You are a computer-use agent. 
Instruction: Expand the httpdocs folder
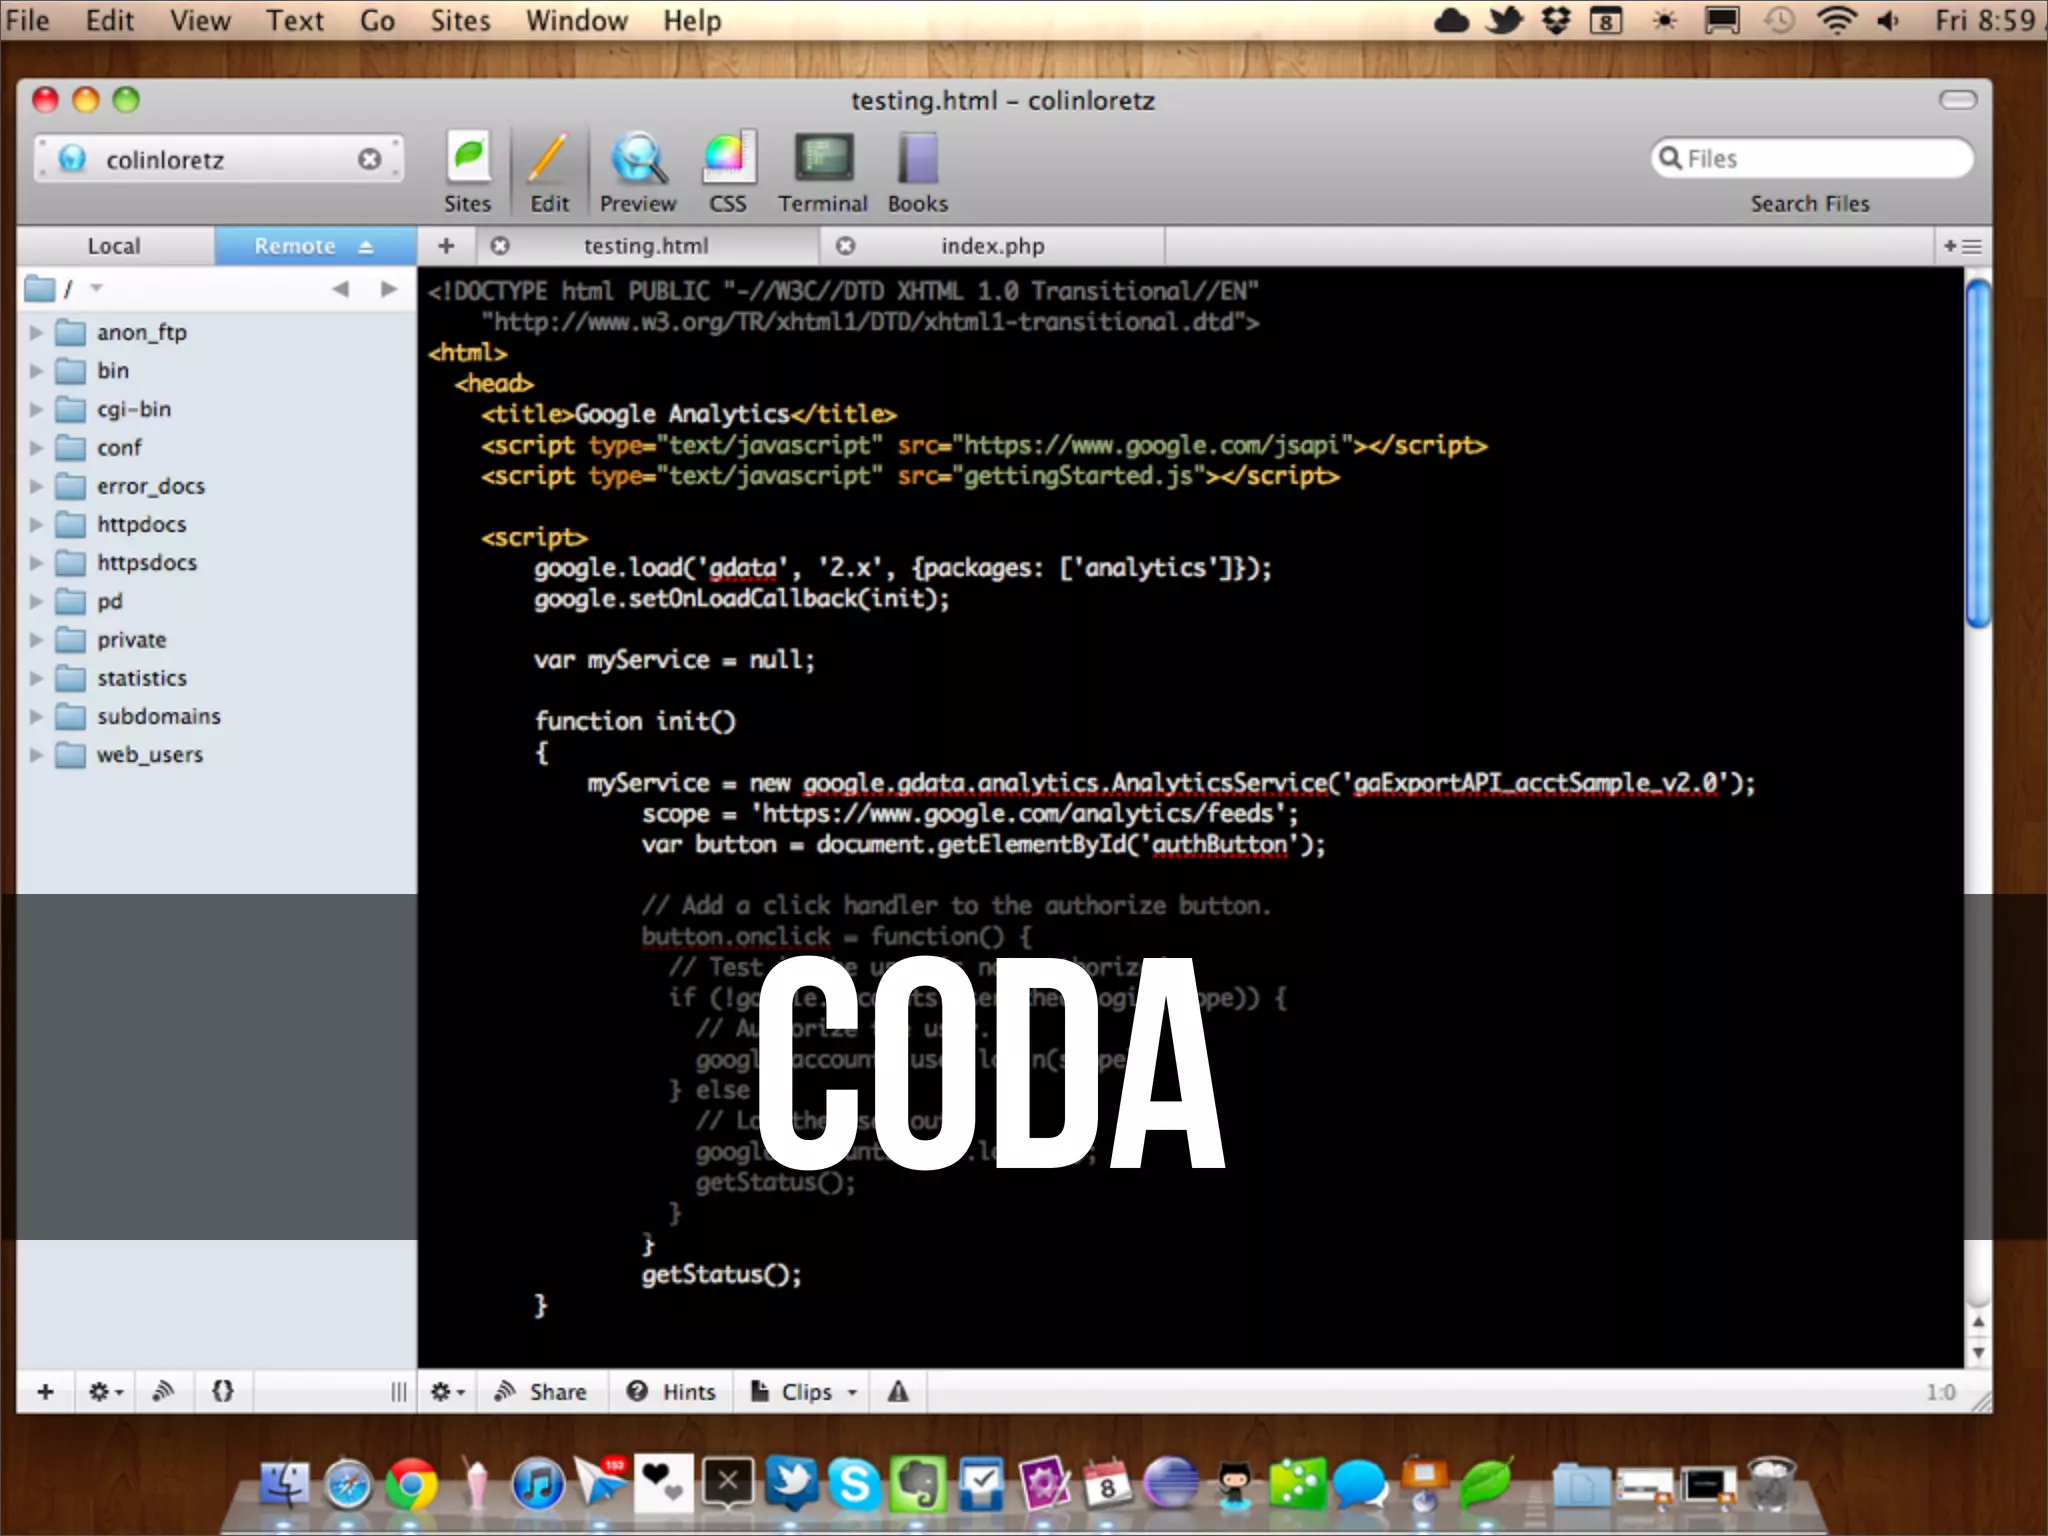[x=36, y=524]
